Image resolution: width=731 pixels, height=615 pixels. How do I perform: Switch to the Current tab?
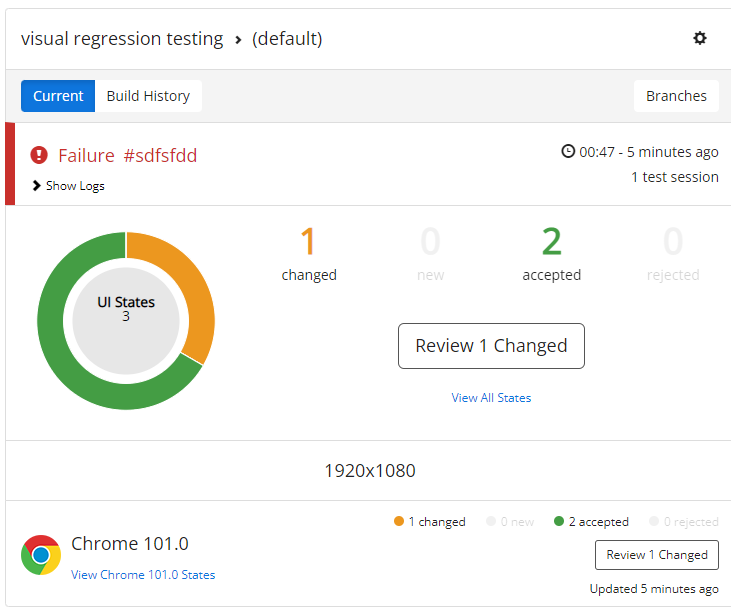[x=58, y=96]
